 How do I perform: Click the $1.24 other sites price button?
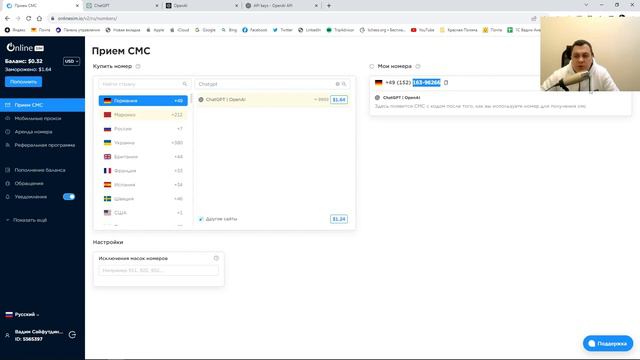339,219
